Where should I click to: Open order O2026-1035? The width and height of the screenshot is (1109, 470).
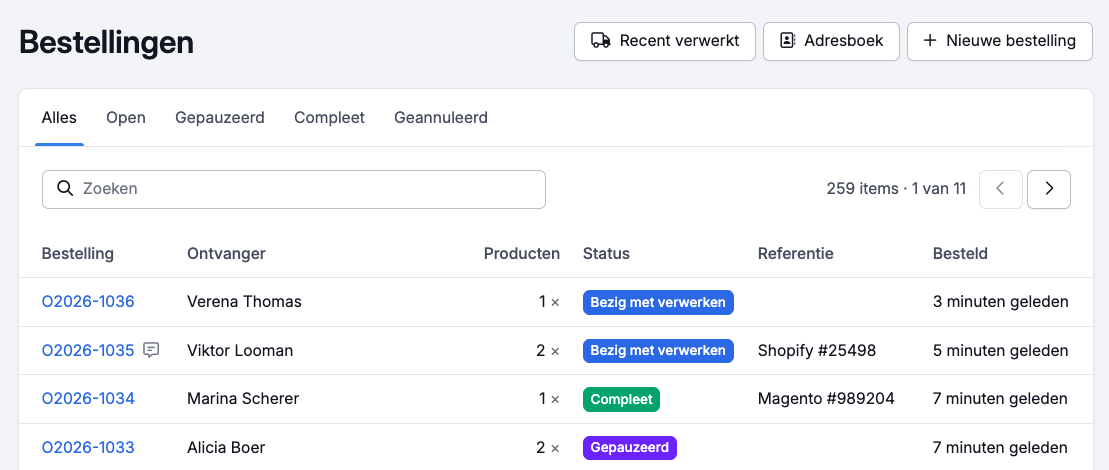coord(88,350)
